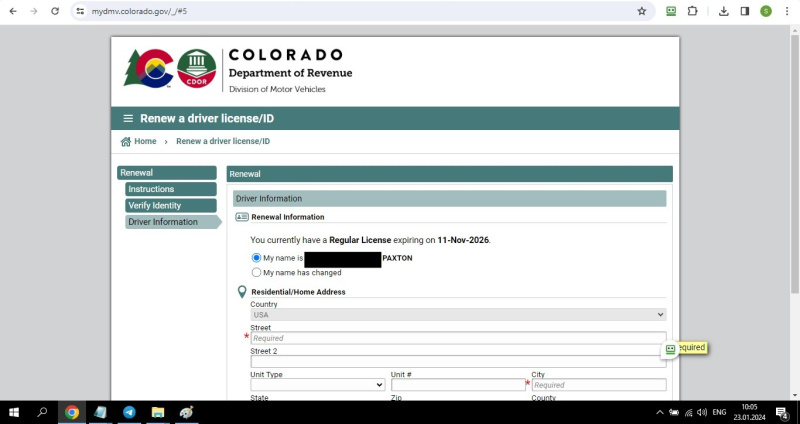Expand the Unit Type dropdown
The image size is (800, 424).
317,385
